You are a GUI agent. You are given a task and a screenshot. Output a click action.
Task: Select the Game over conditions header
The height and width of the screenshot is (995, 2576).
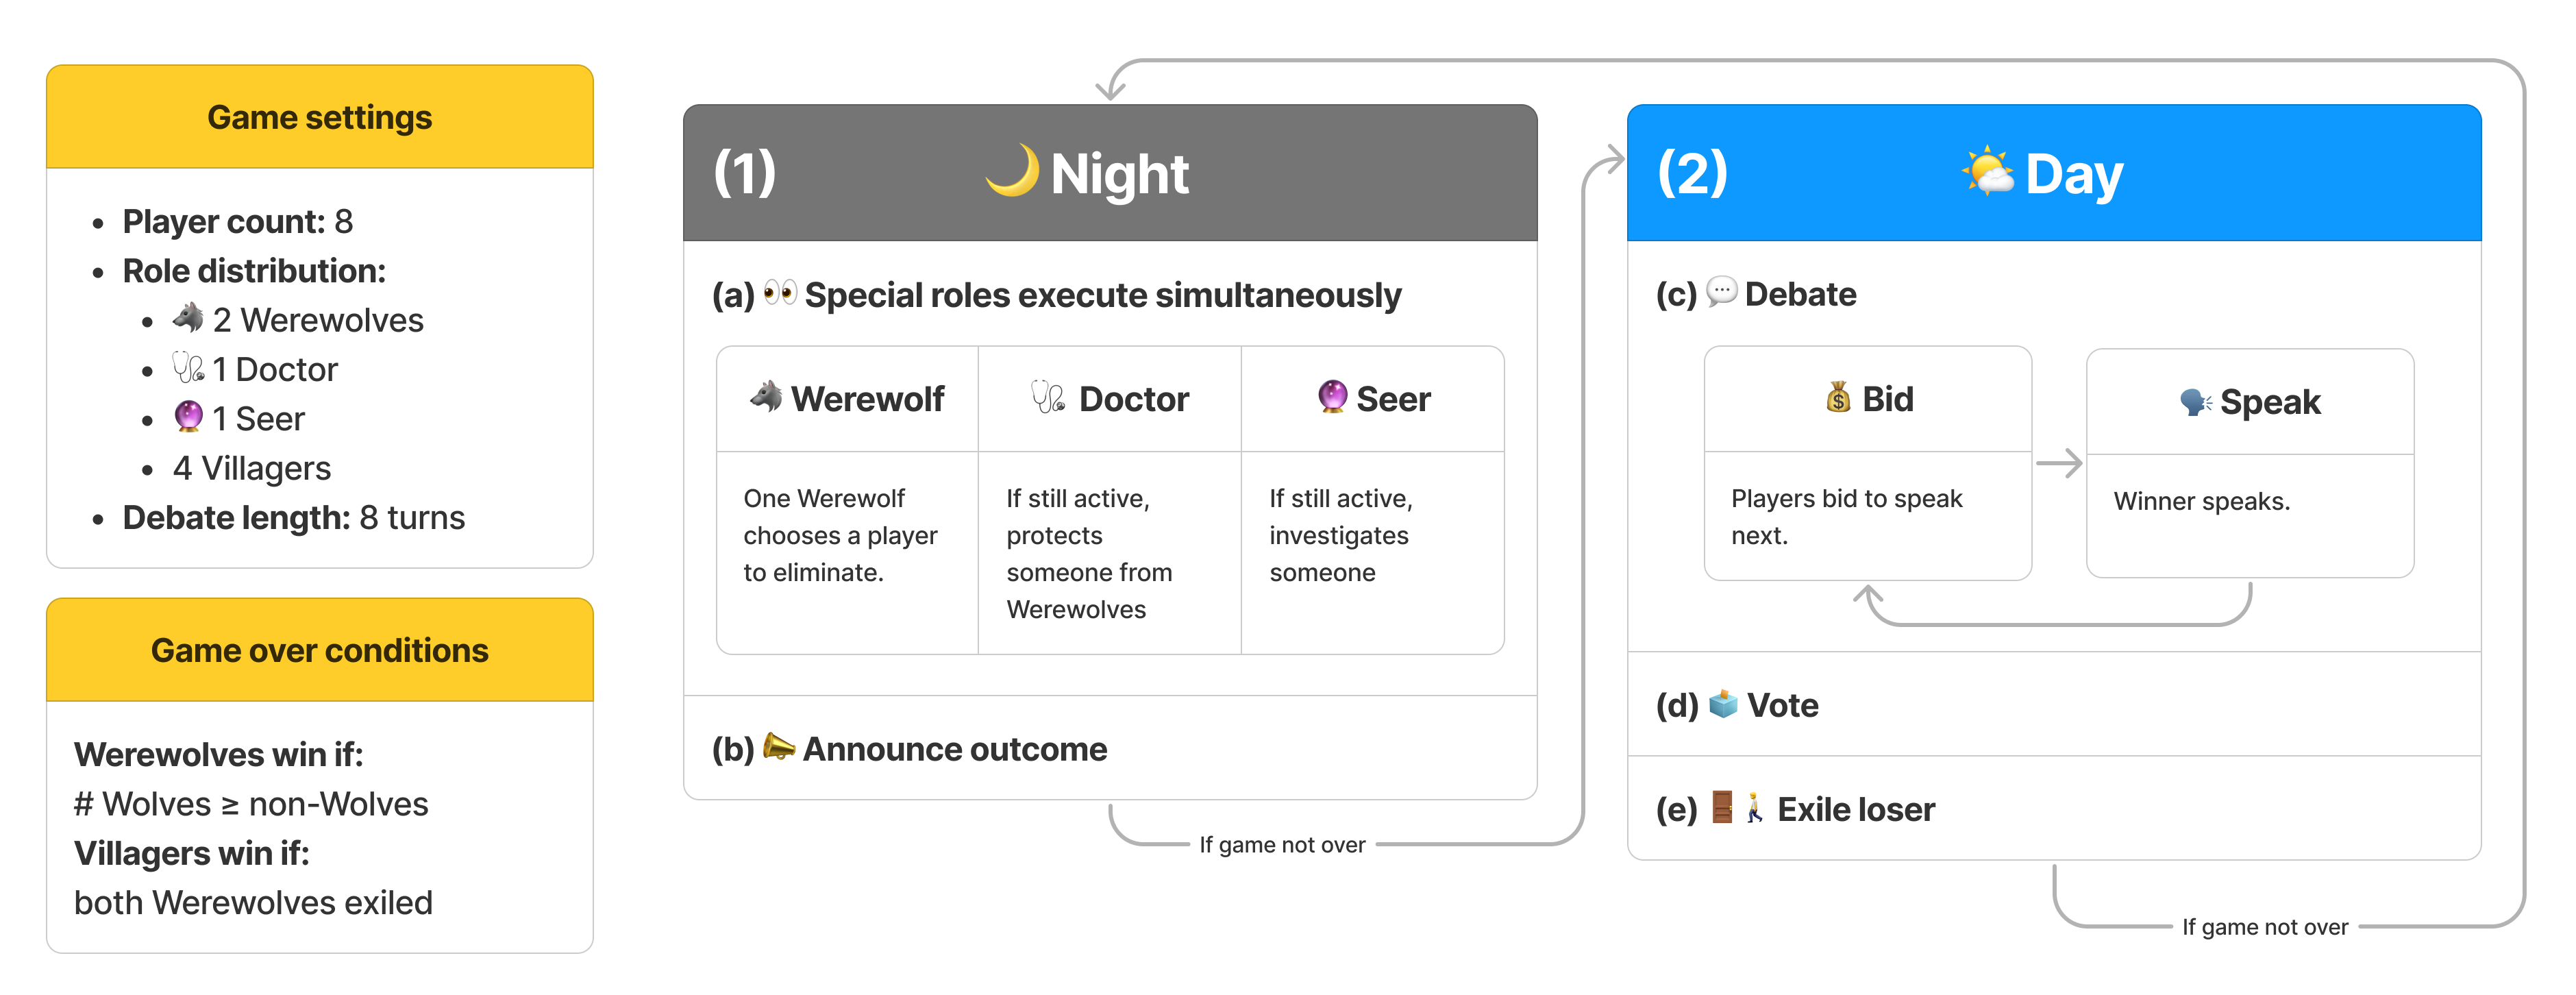tap(320, 650)
